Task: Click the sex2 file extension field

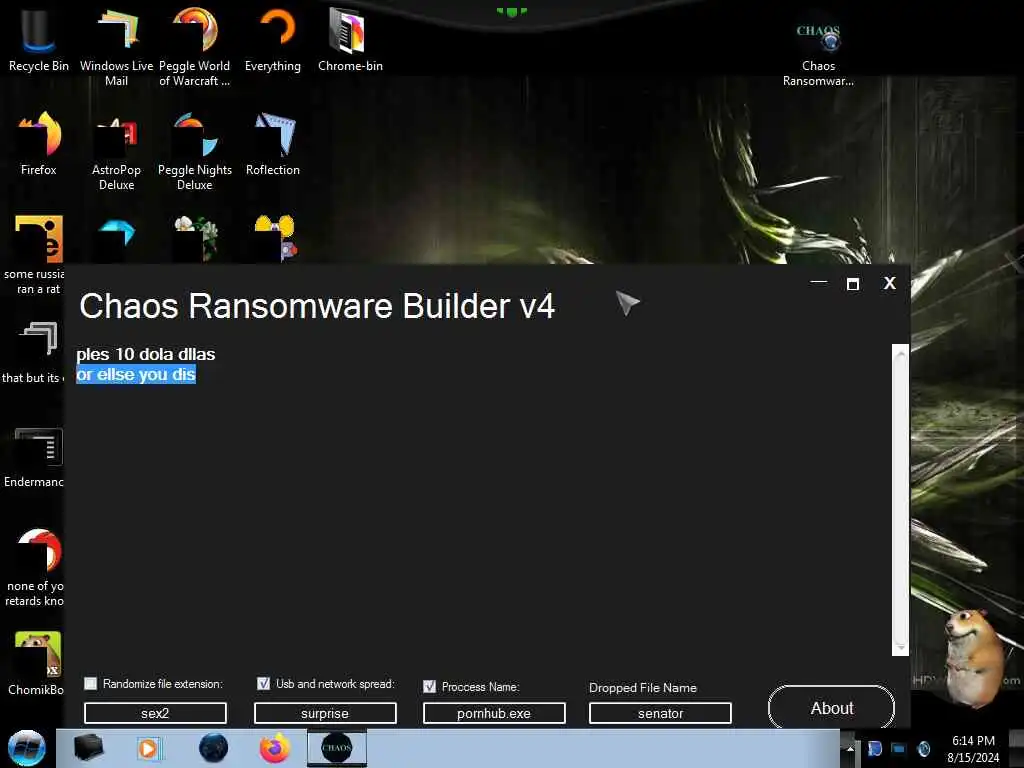Action: (x=155, y=713)
